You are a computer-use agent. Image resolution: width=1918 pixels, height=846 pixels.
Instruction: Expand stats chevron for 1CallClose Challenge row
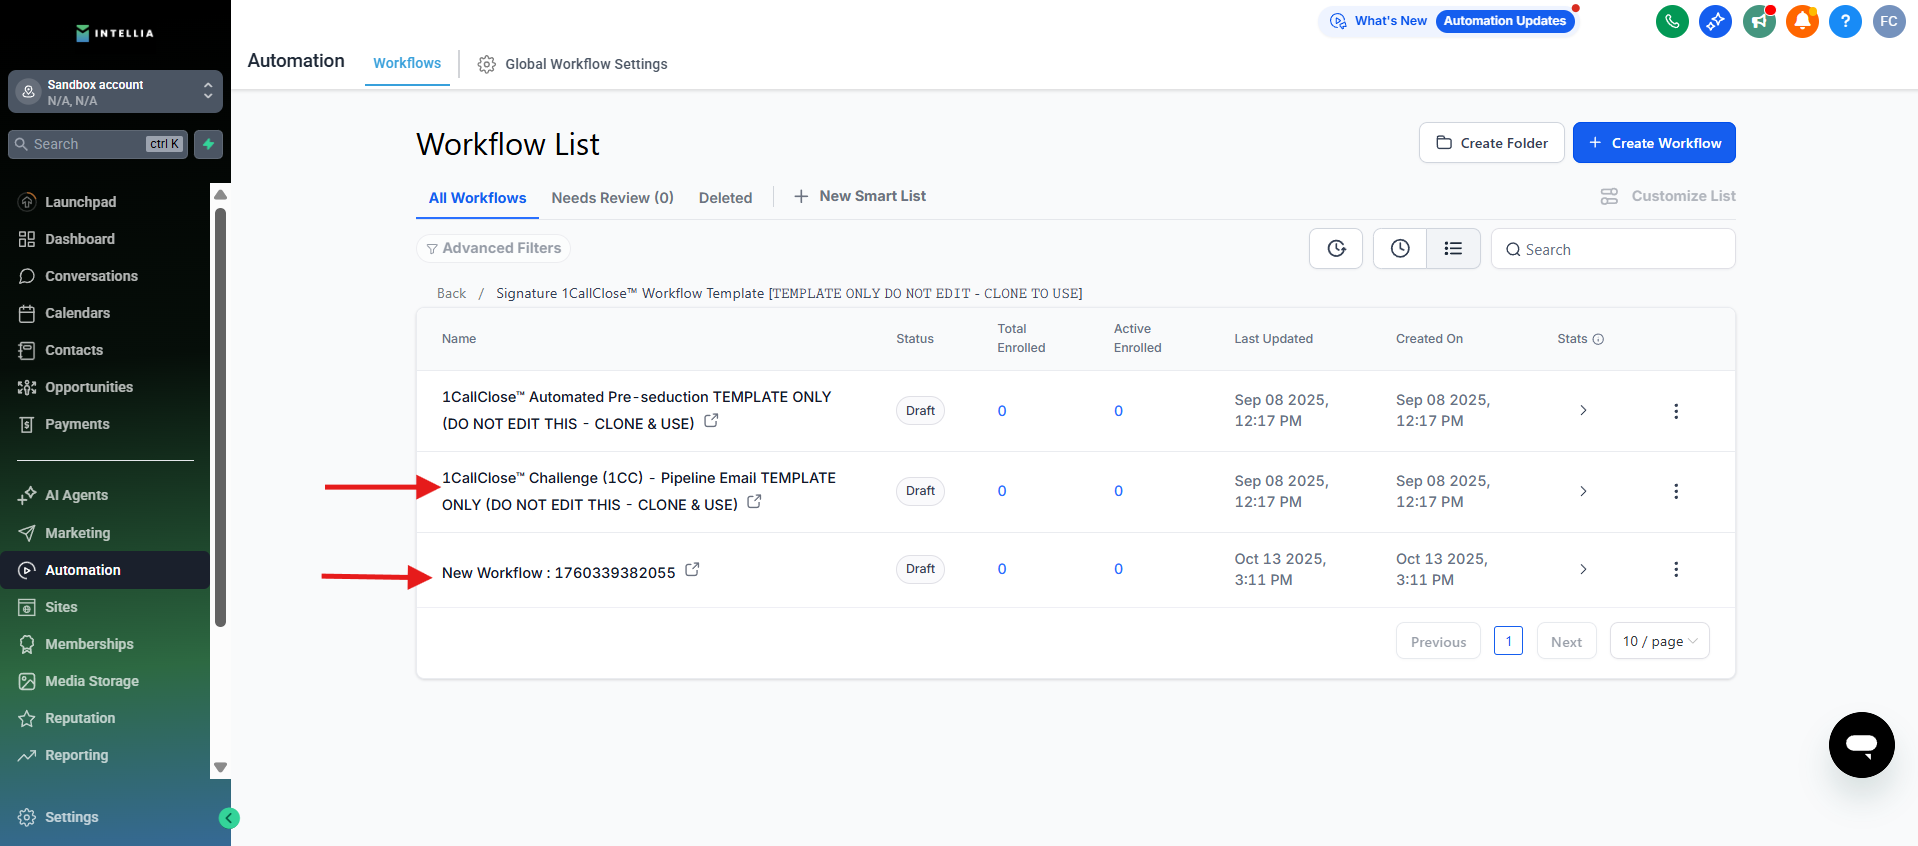[x=1583, y=491]
